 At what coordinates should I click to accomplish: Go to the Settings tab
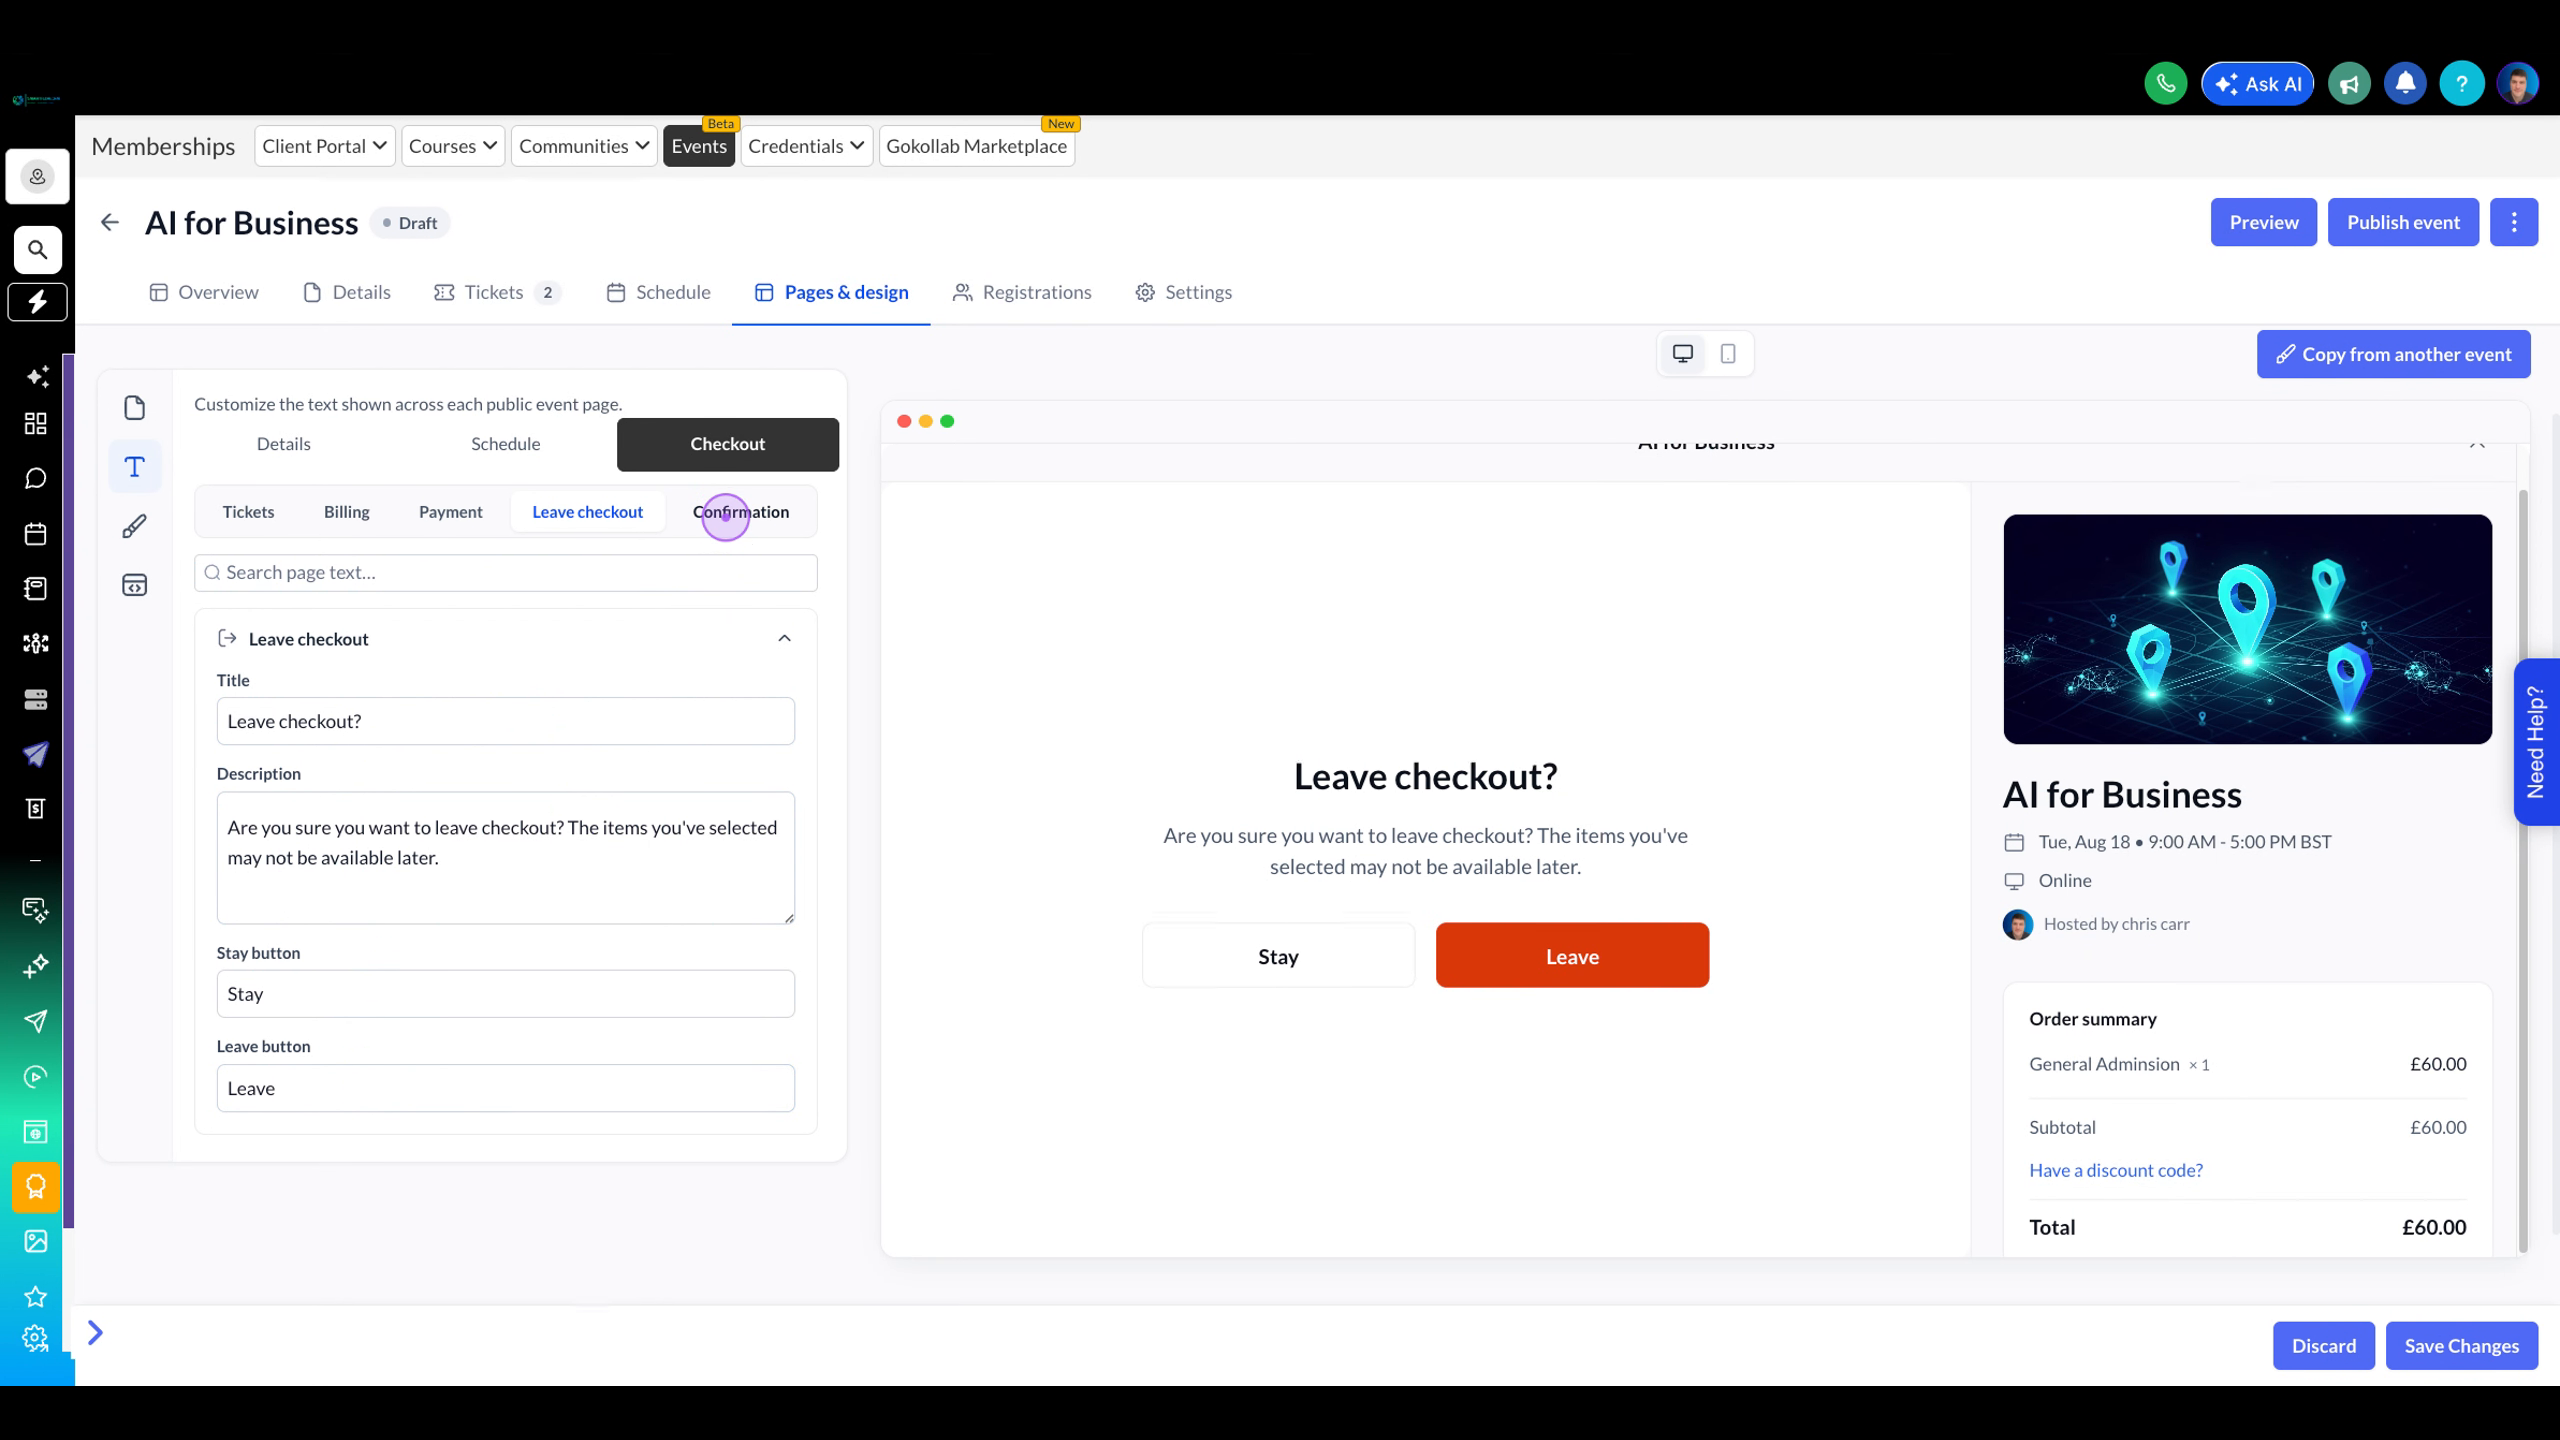pyautogui.click(x=1183, y=292)
